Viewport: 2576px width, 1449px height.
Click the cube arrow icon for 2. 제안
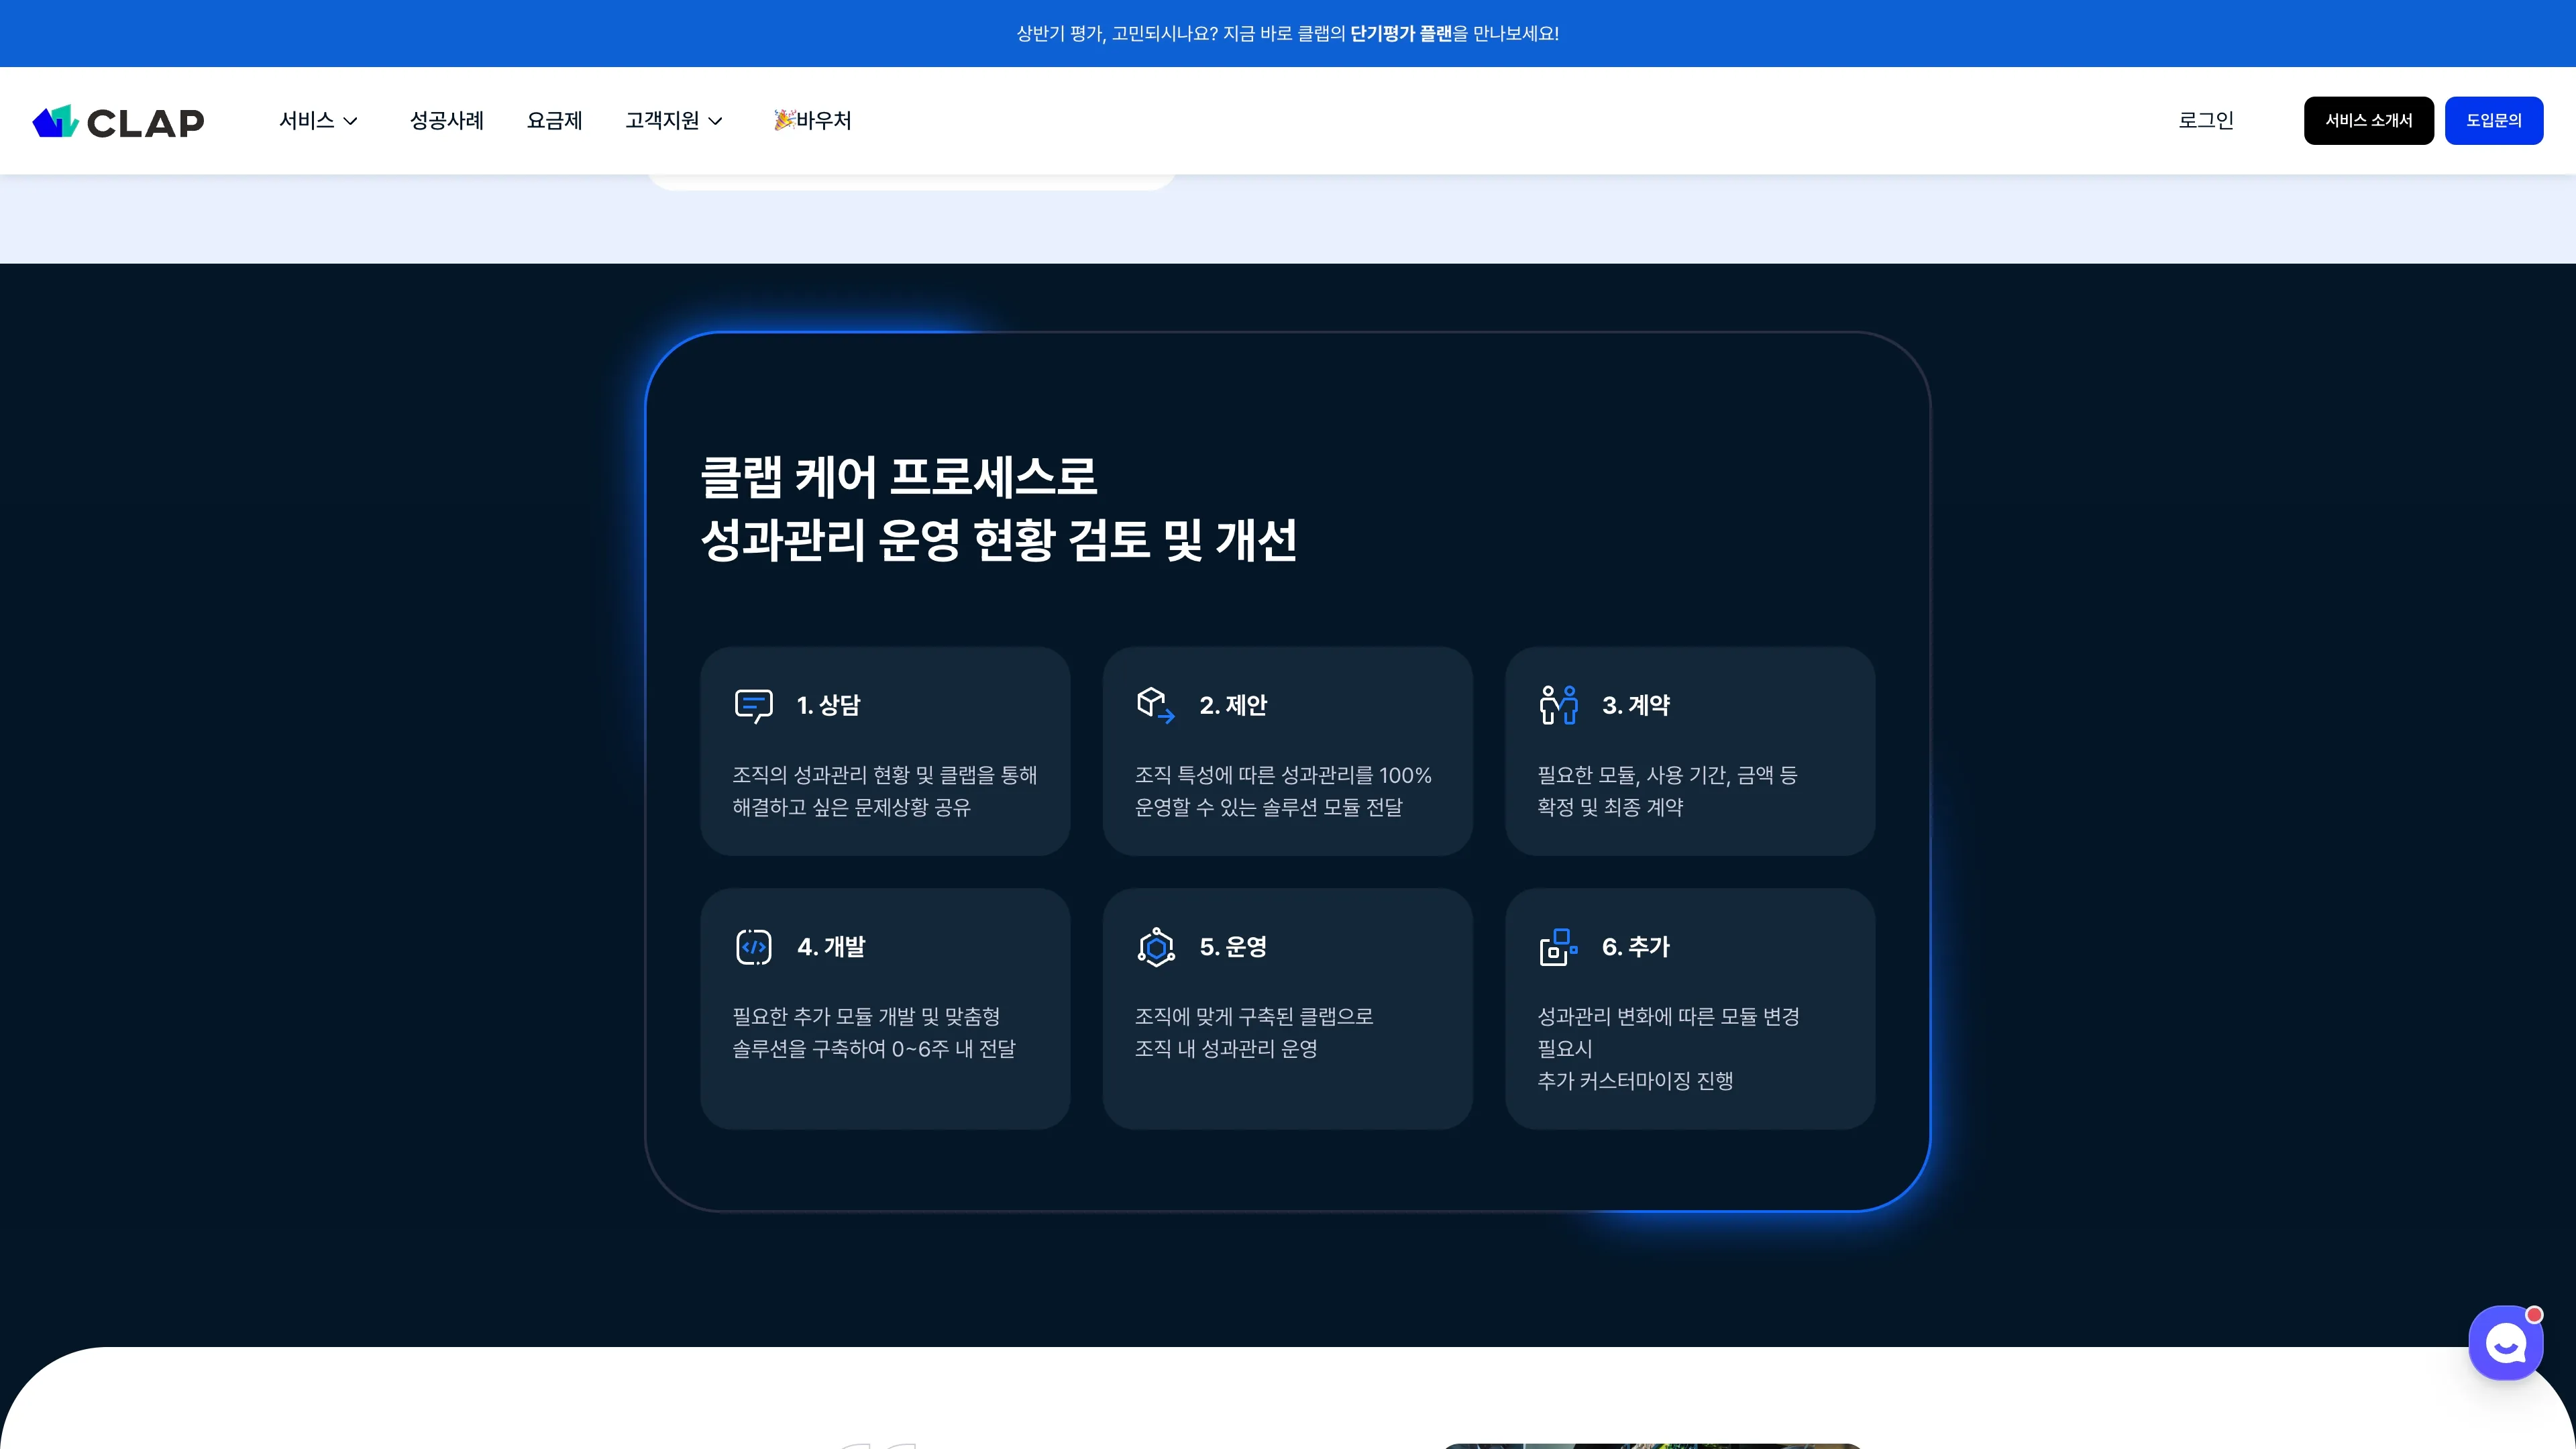click(x=1156, y=705)
